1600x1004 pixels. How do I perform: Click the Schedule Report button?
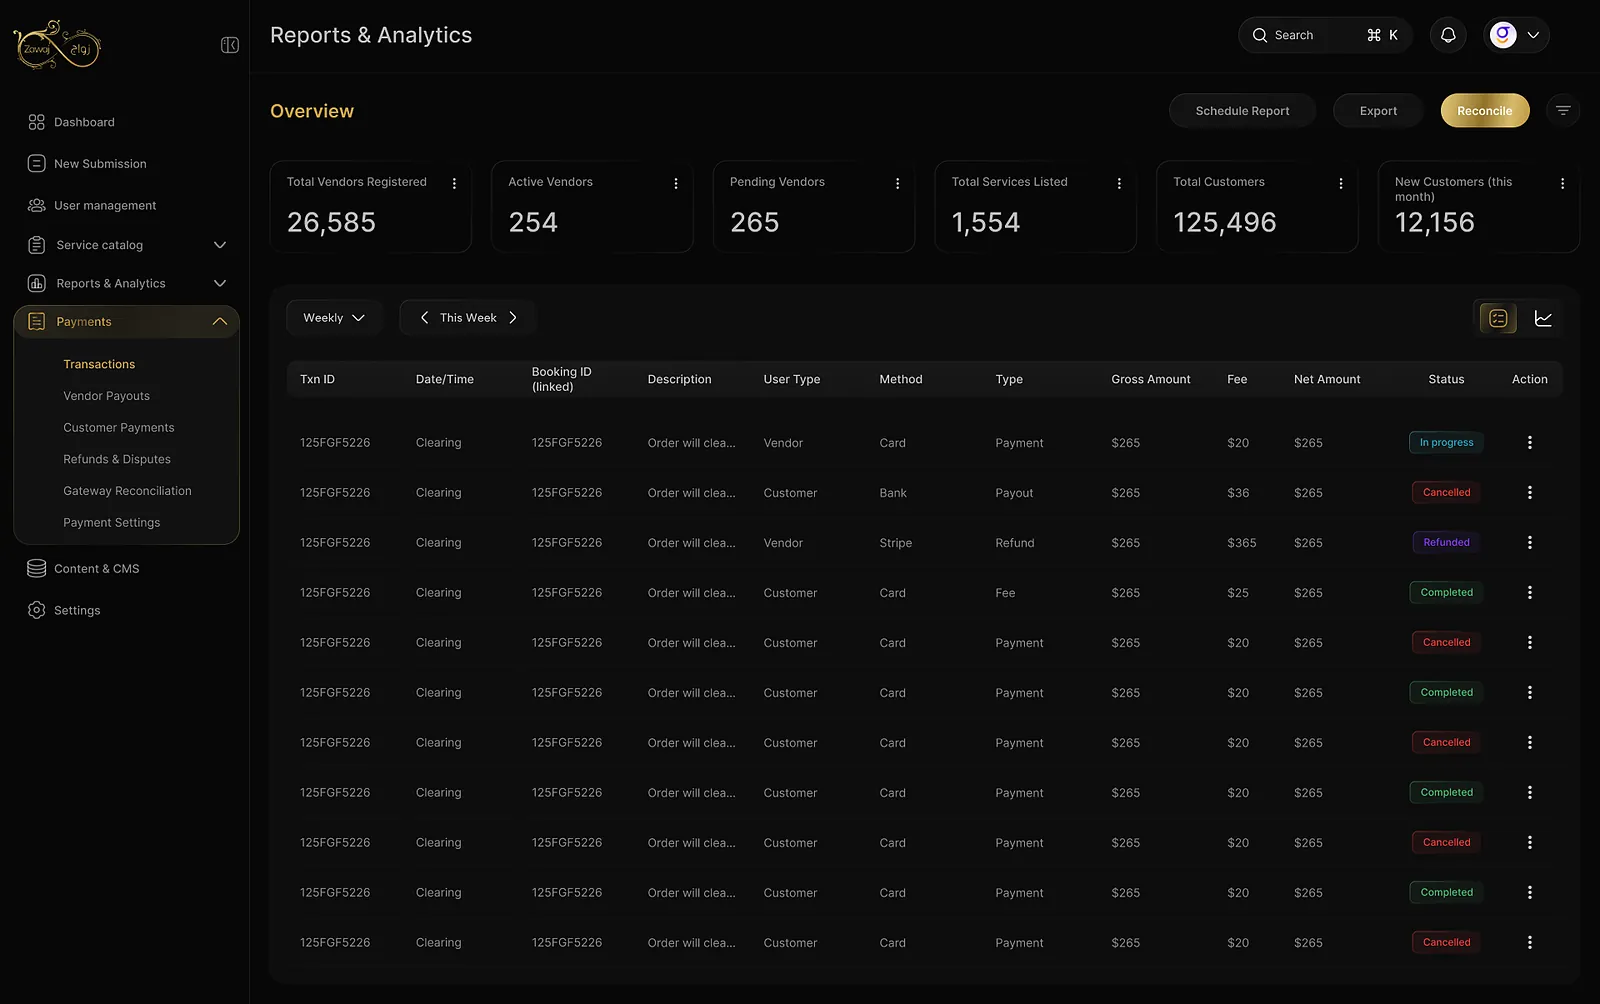click(x=1242, y=111)
